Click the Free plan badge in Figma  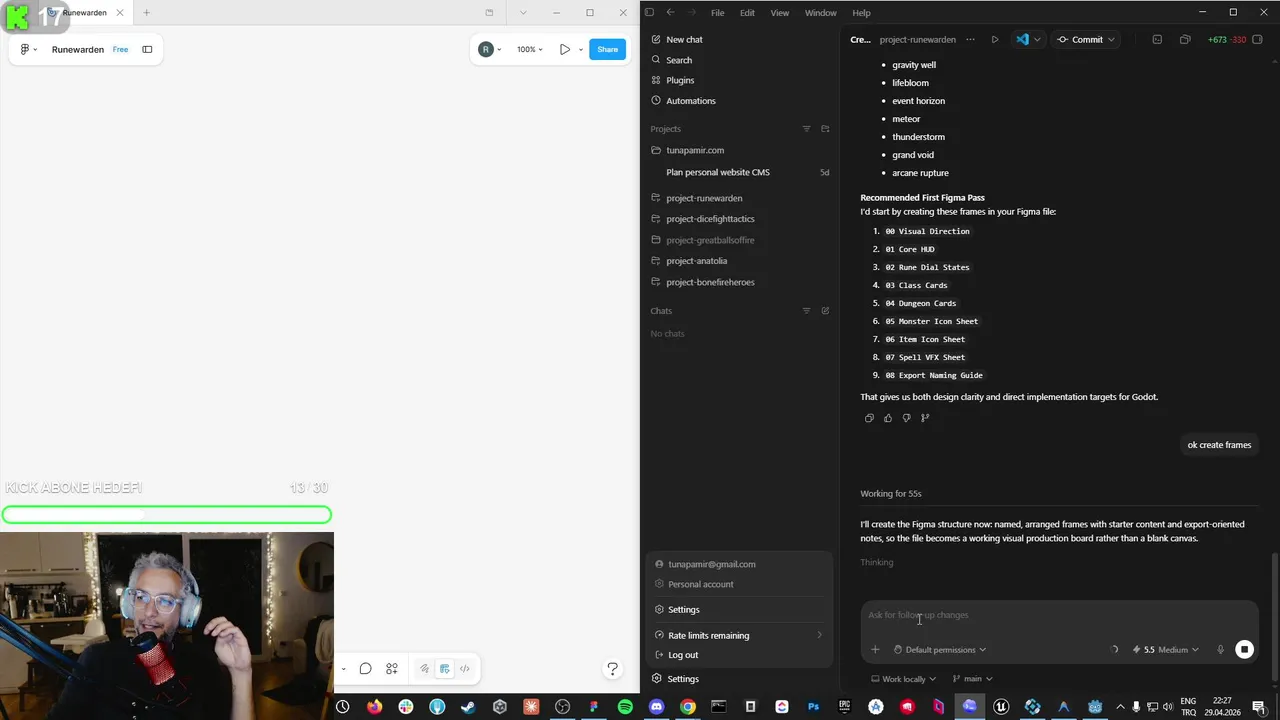click(x=120, y=49)
